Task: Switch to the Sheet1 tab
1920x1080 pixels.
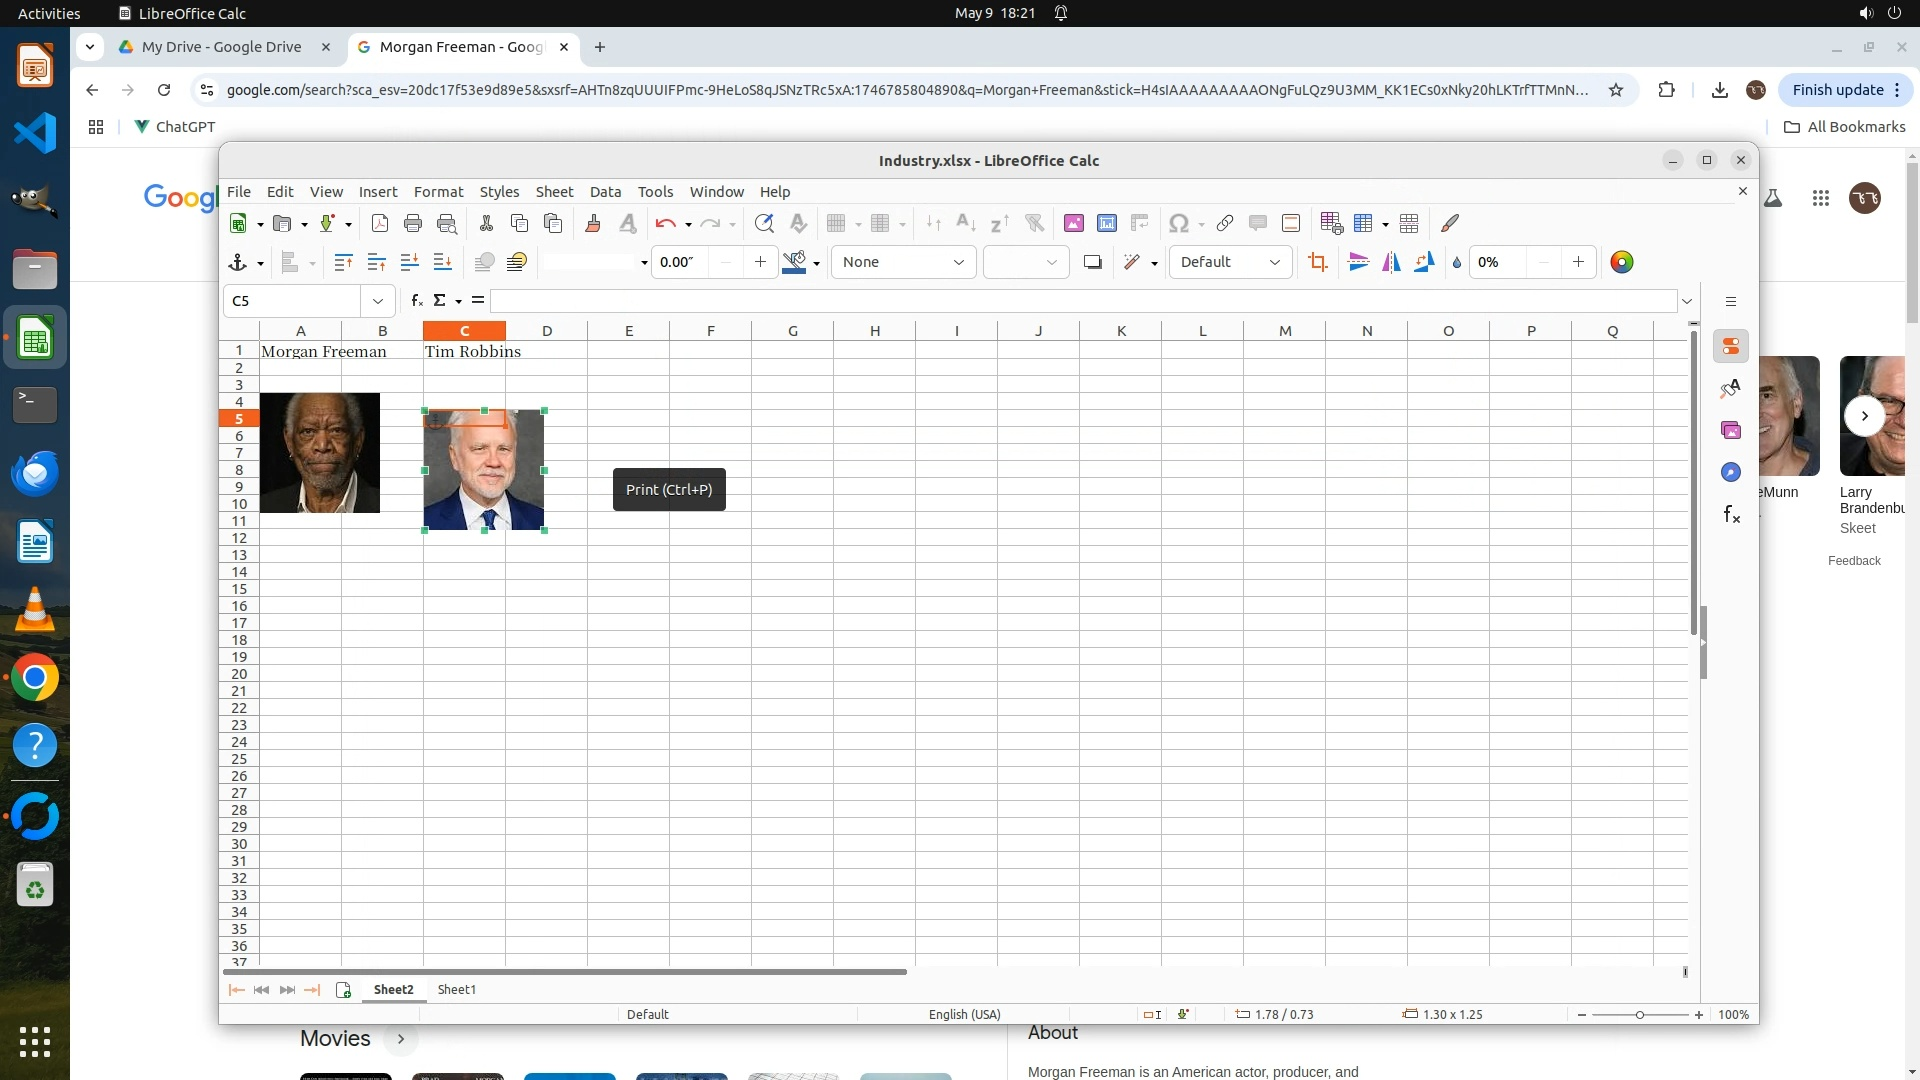Action: (x=456, y=990)
